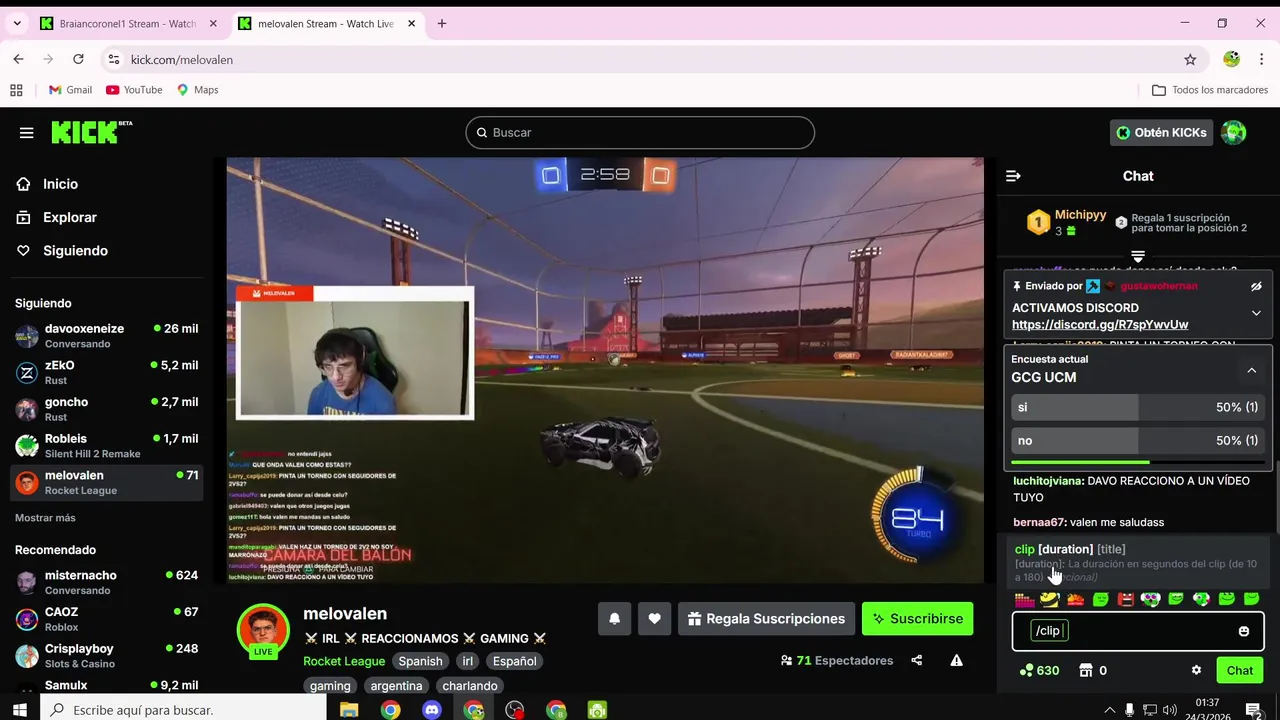
Task: Click the KICK logo
Action: (91, 132)
